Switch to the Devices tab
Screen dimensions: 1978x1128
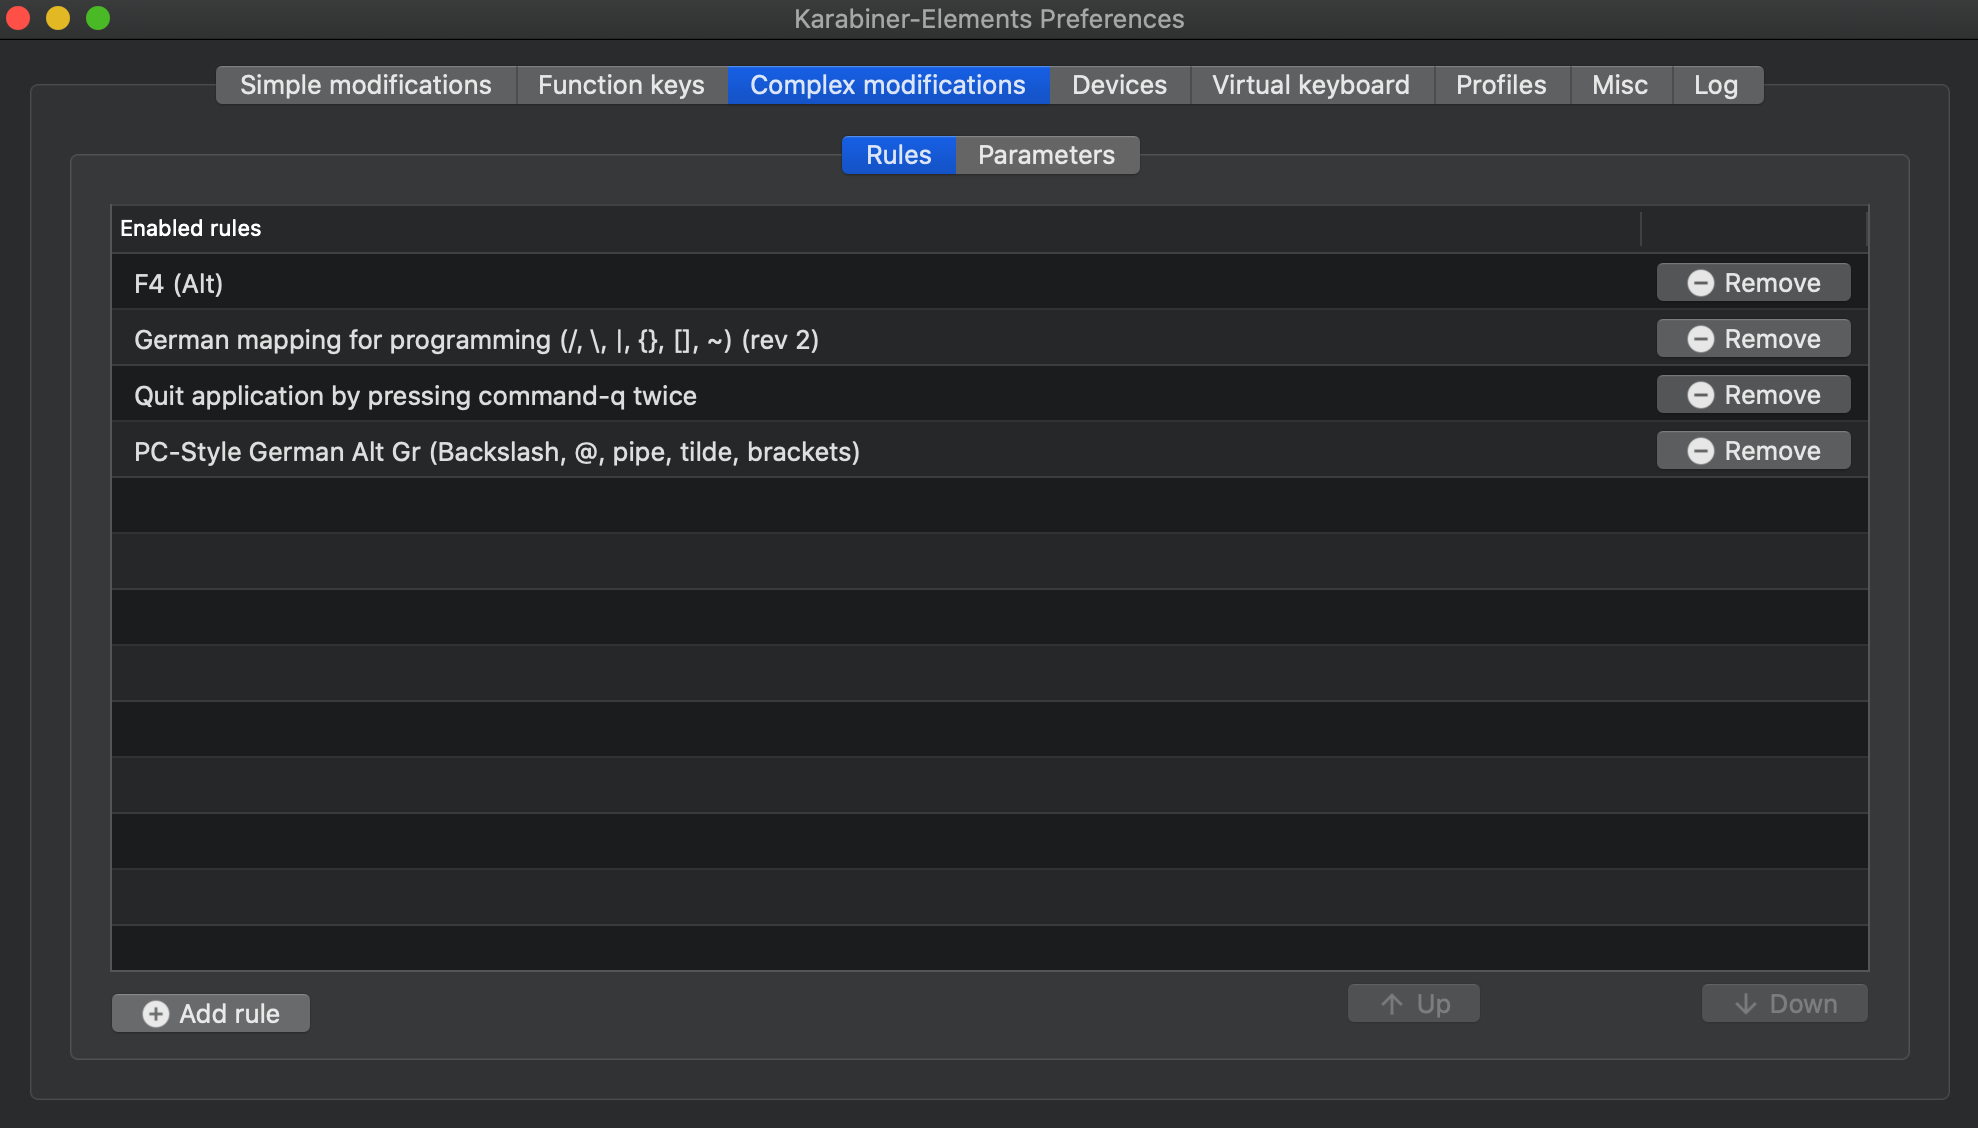[1119, 84]
